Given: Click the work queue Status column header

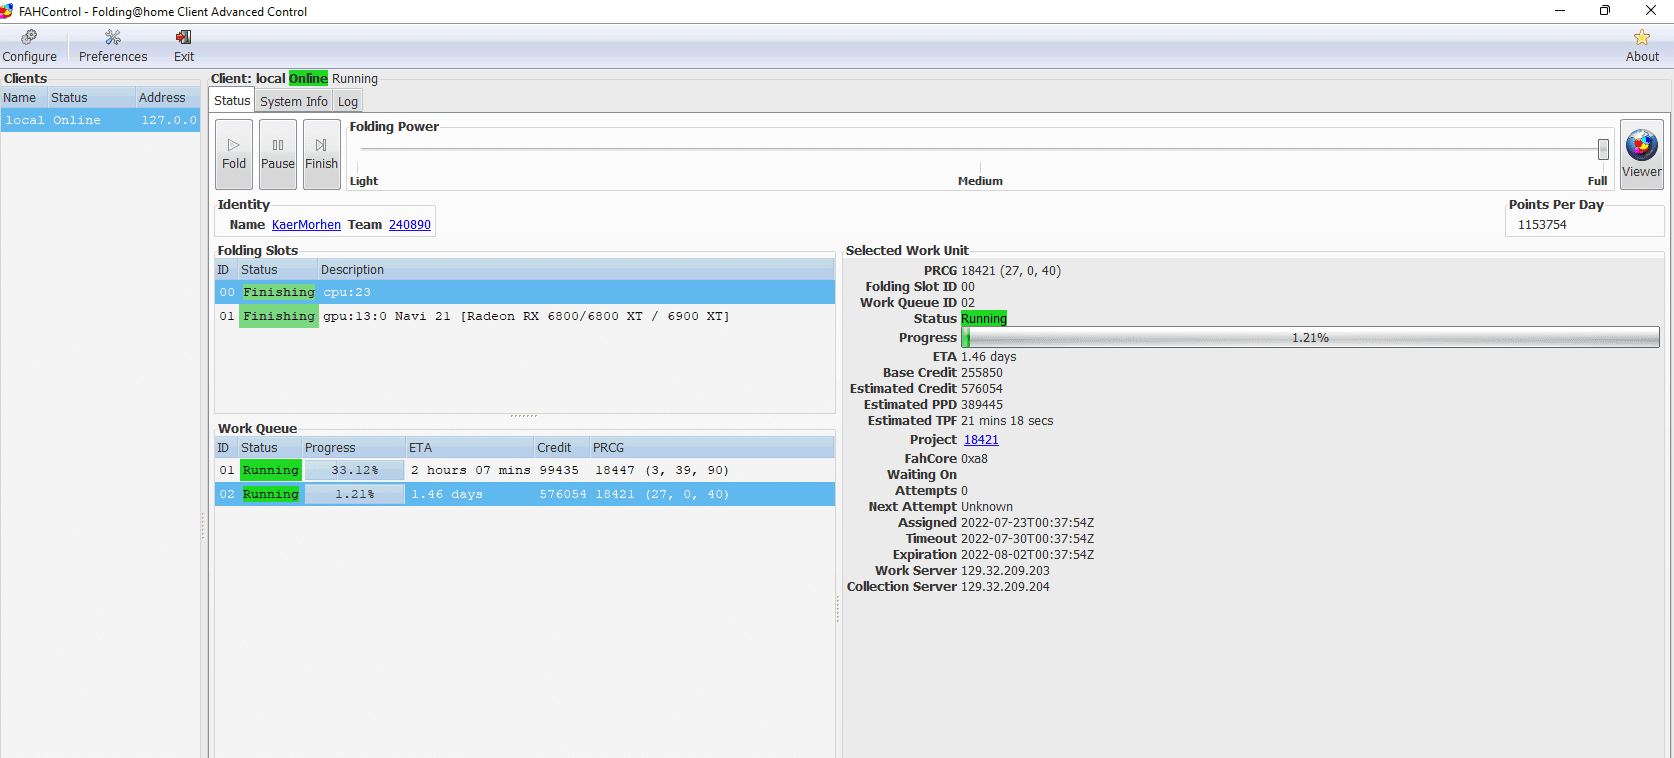Looking at the screenshot, I should [x=270, y=447].
